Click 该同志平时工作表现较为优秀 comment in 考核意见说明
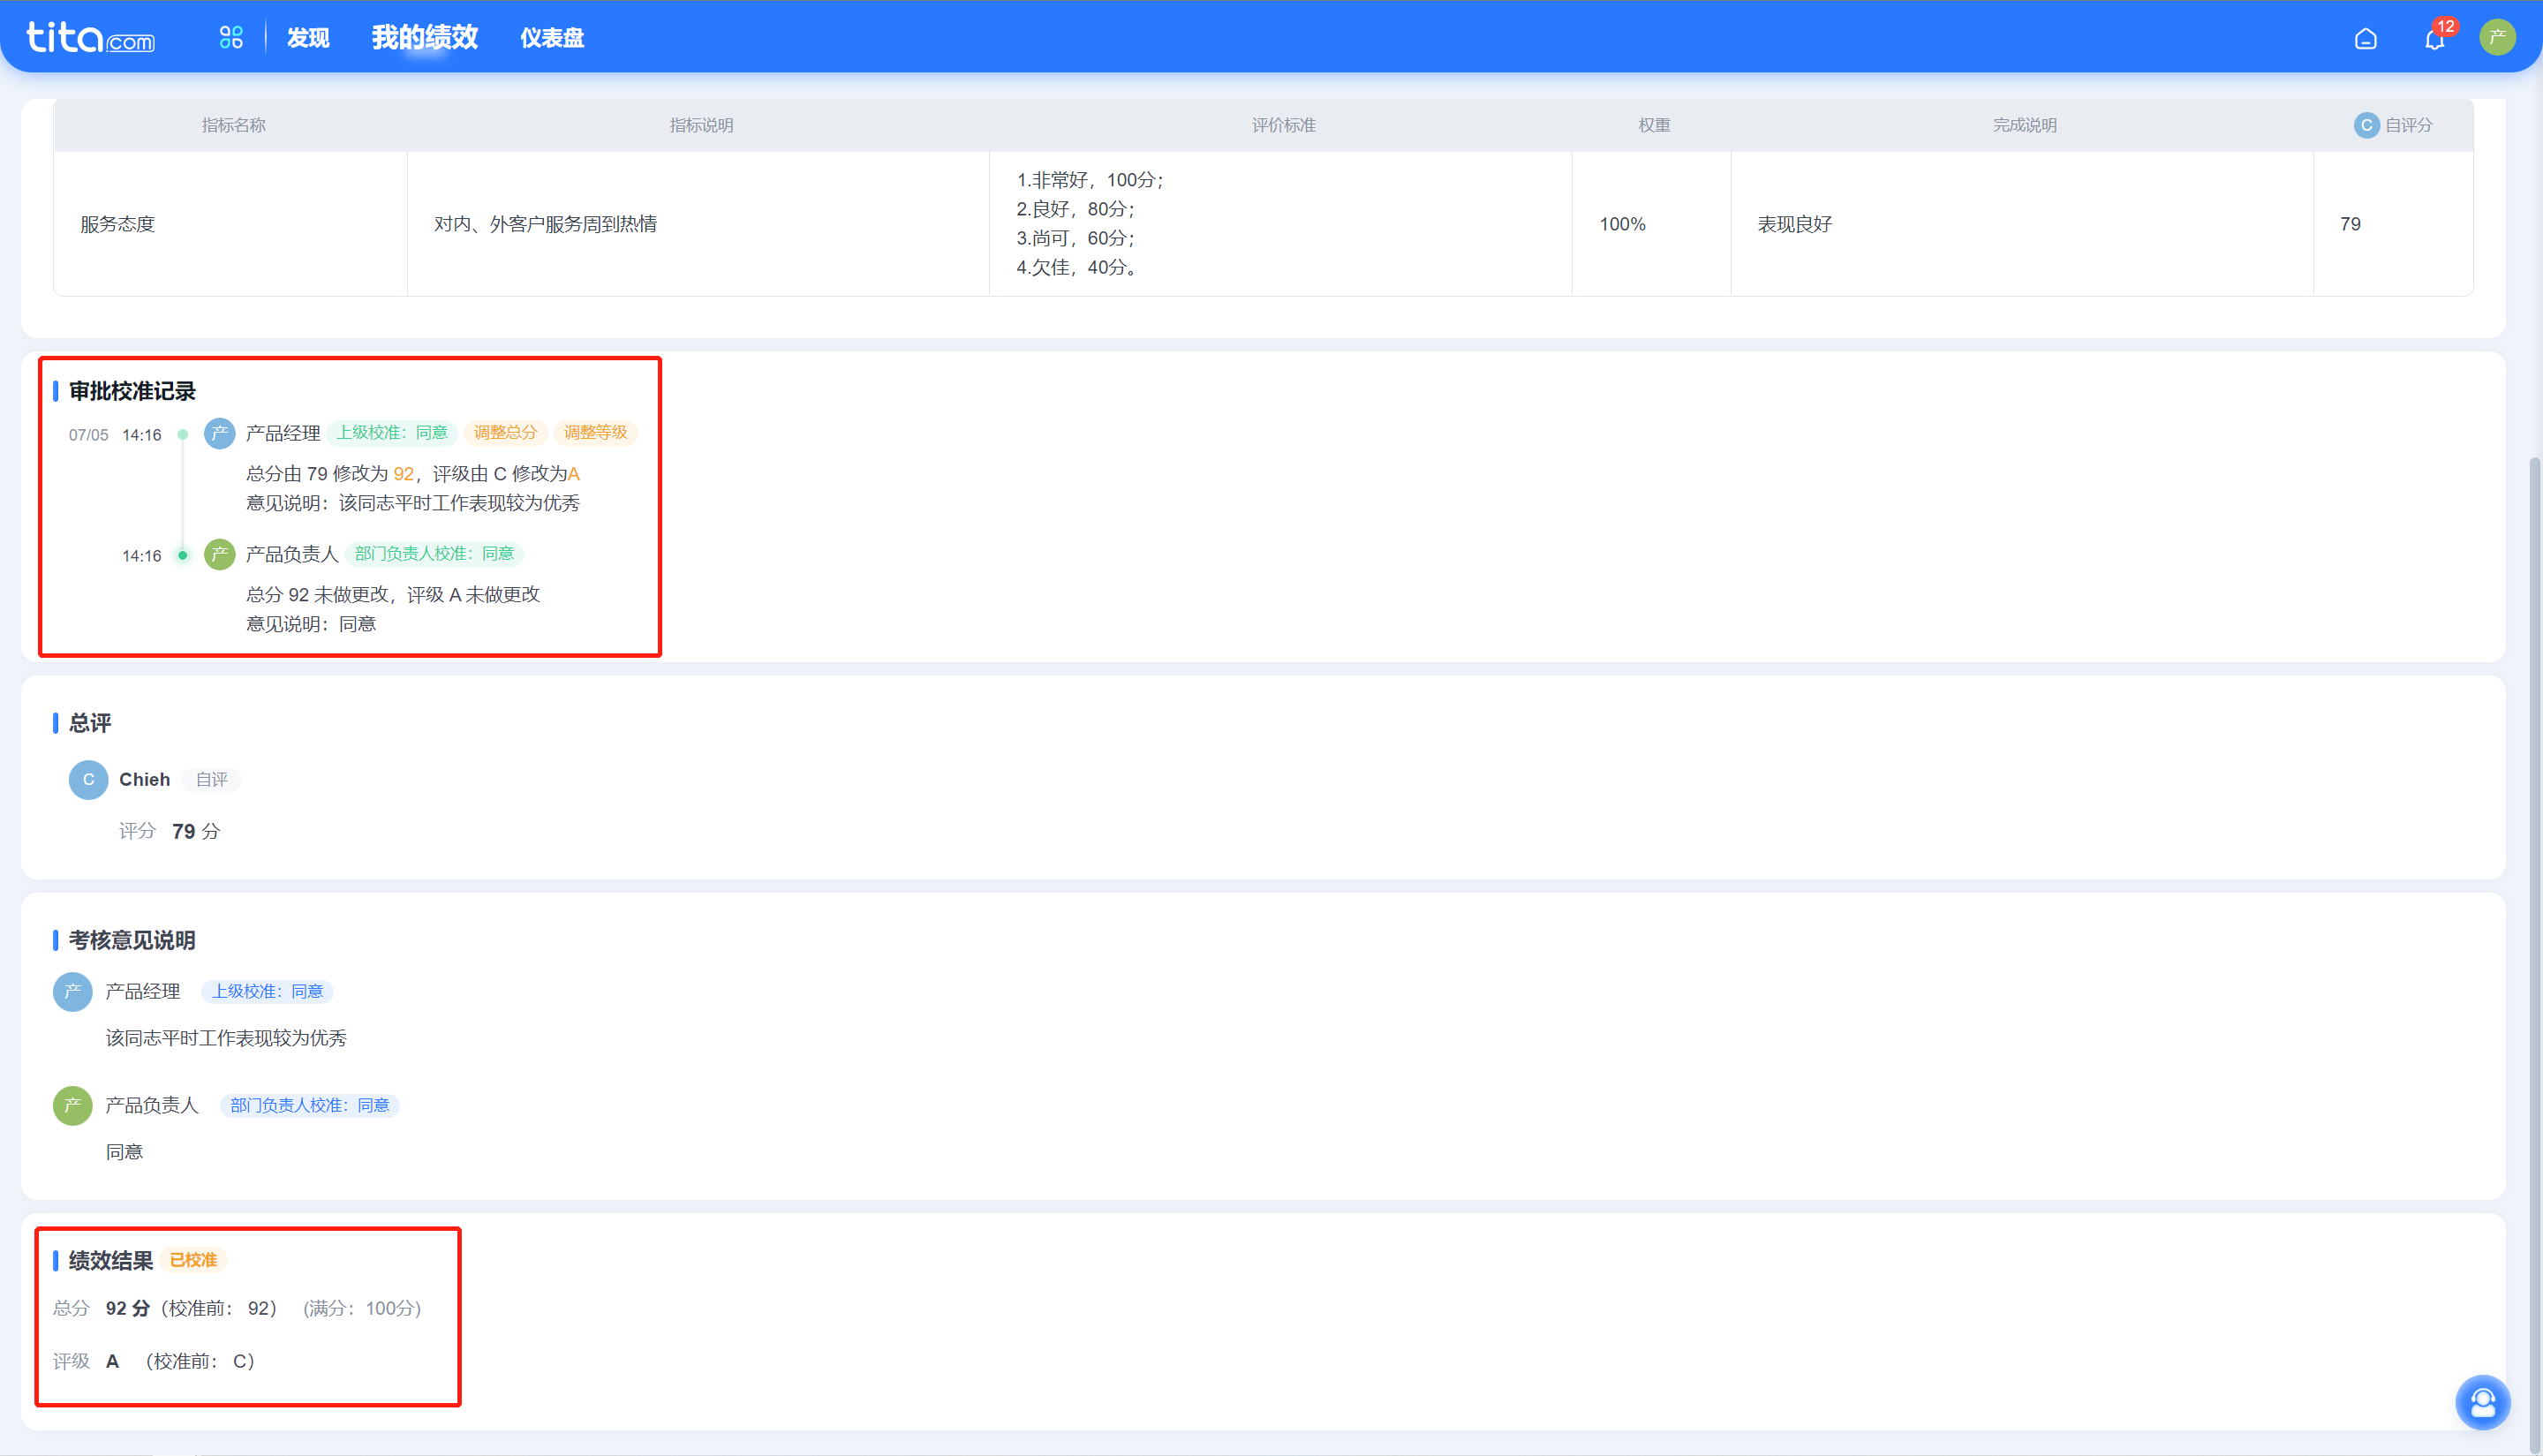Screen dimensions: 2543x1456 tap(226, 1038)
